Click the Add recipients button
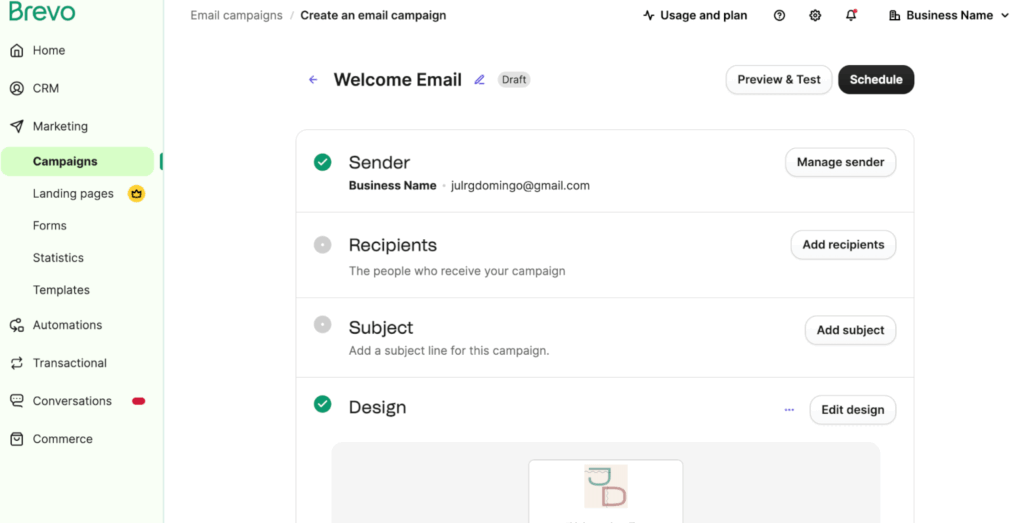 (x=843, y=245)
